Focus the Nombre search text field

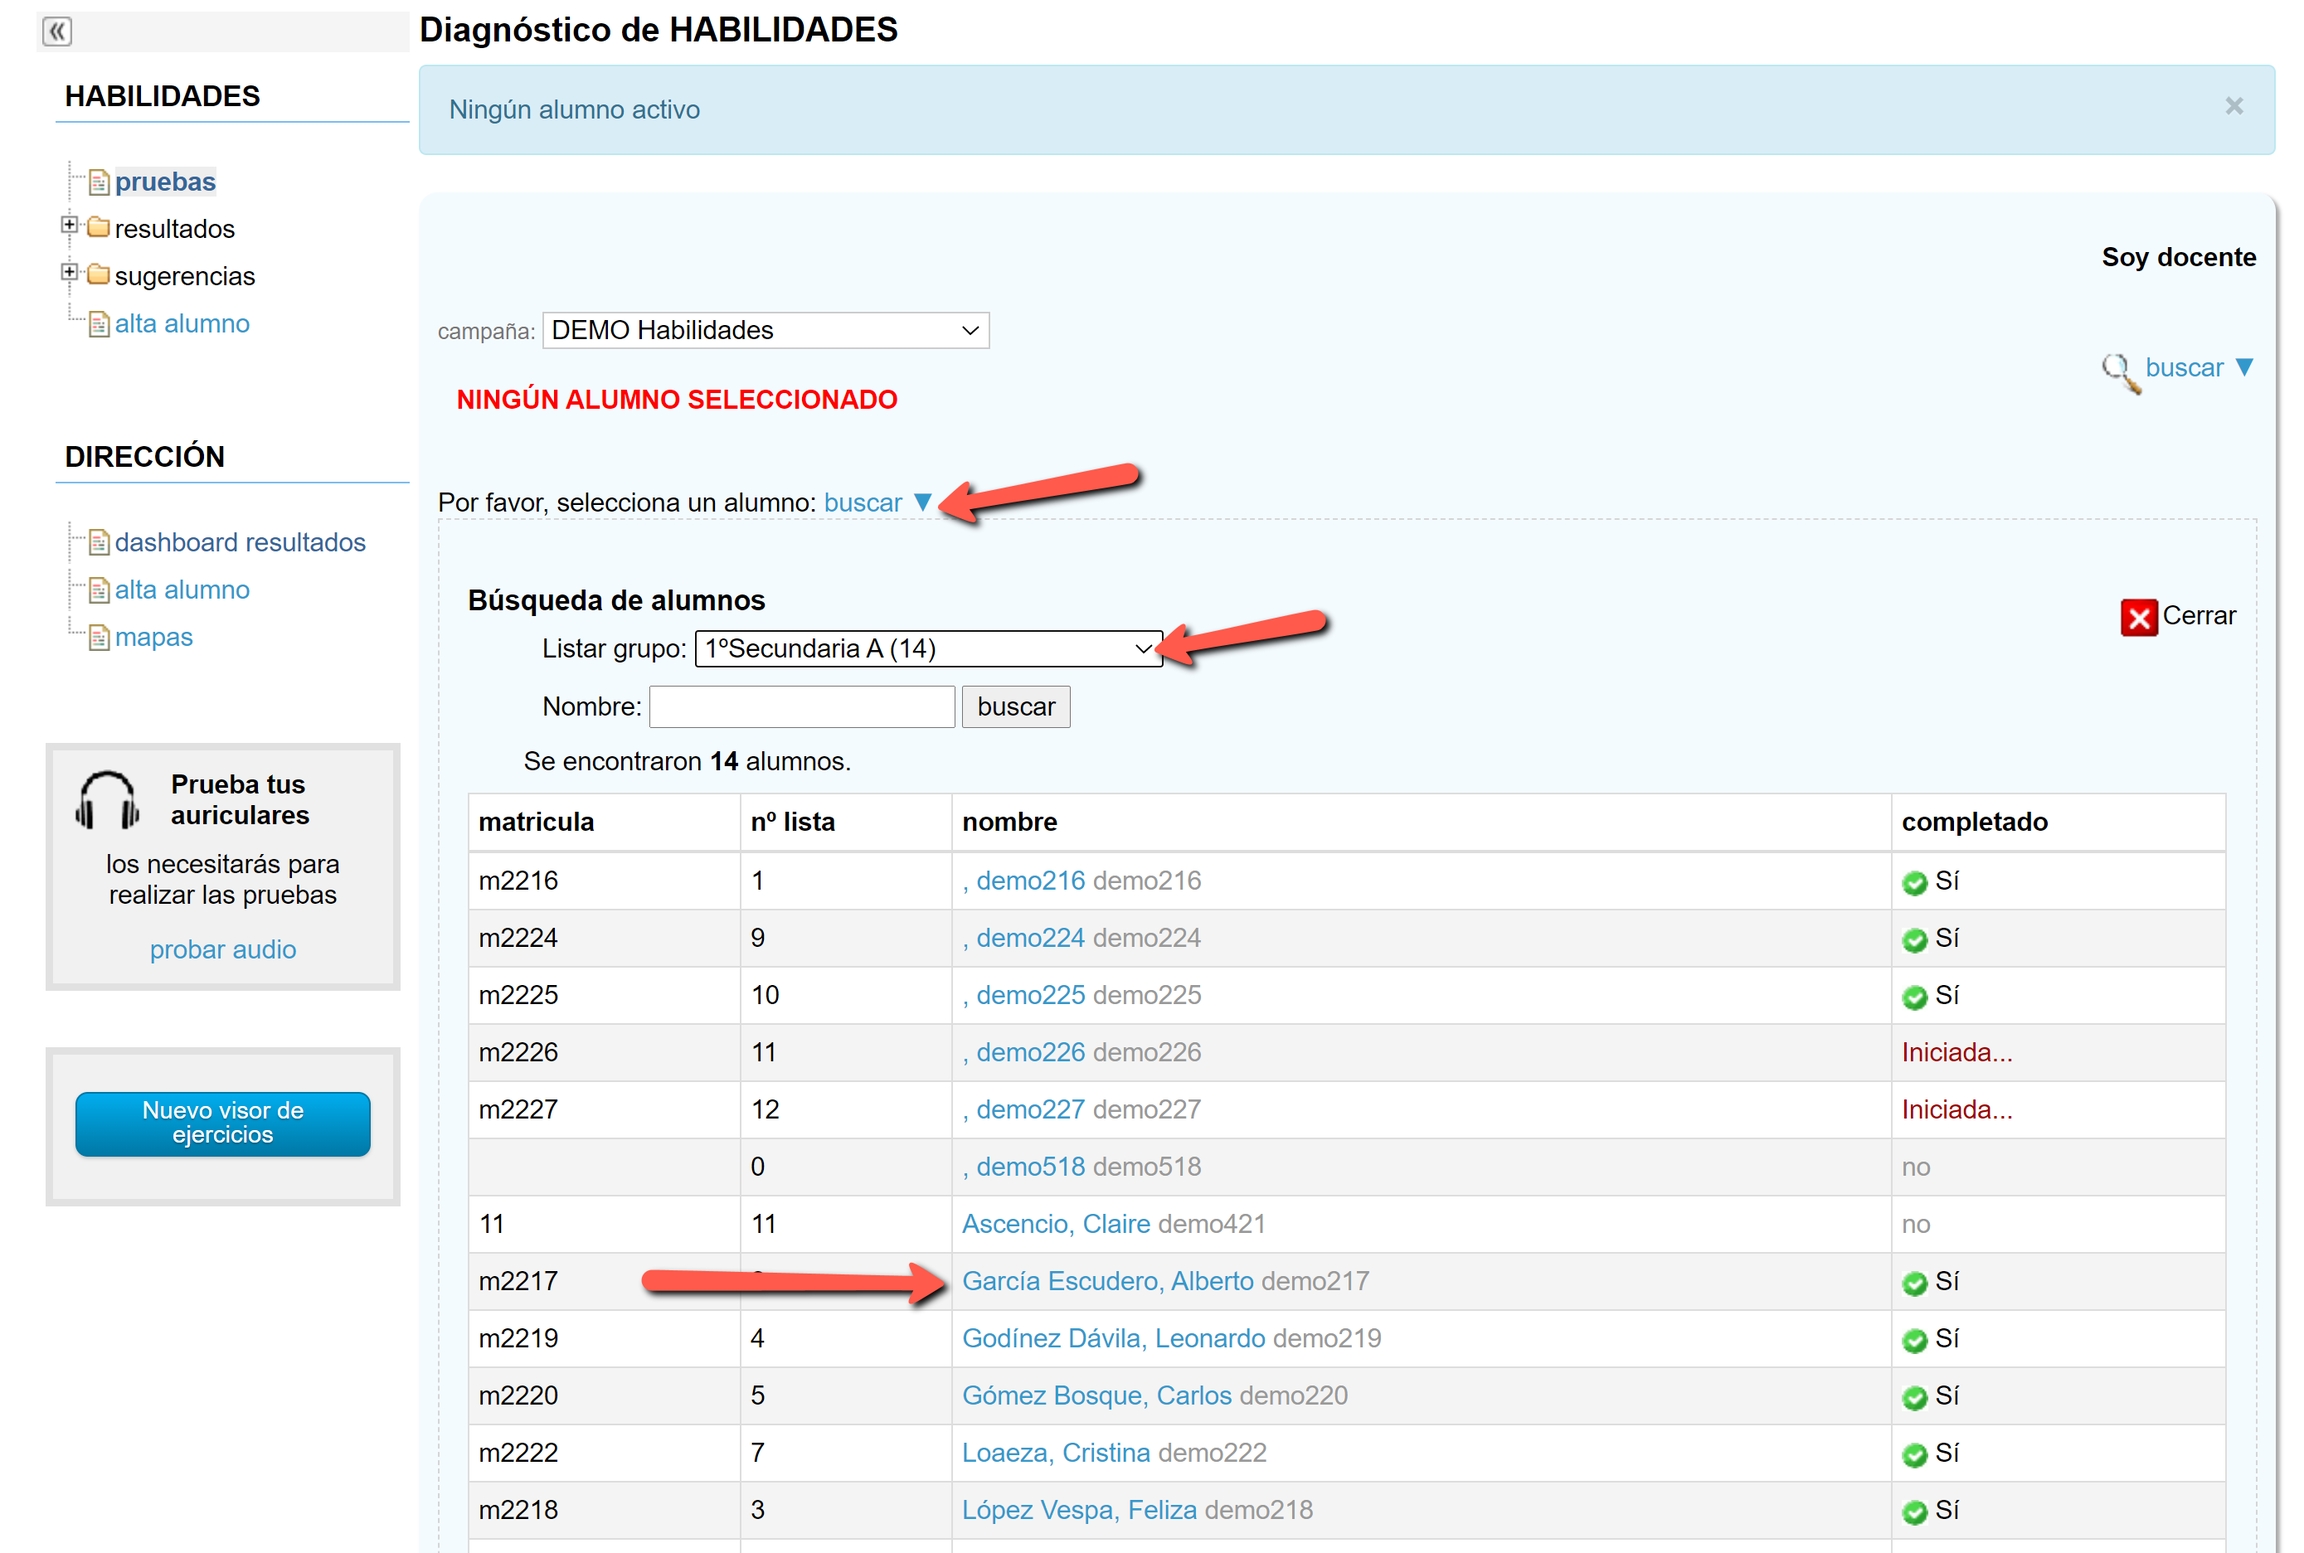coord(801,706)
